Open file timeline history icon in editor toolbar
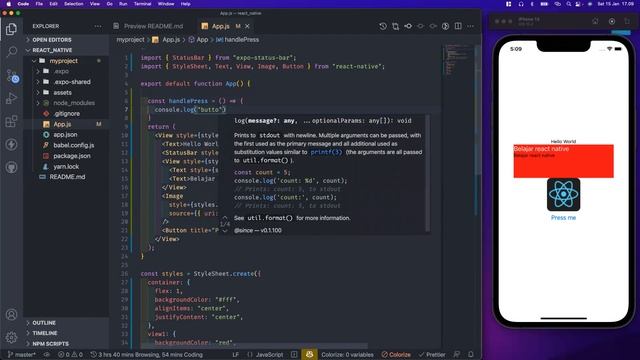Screen dimensions: 640x360 [x=383, y=26]
